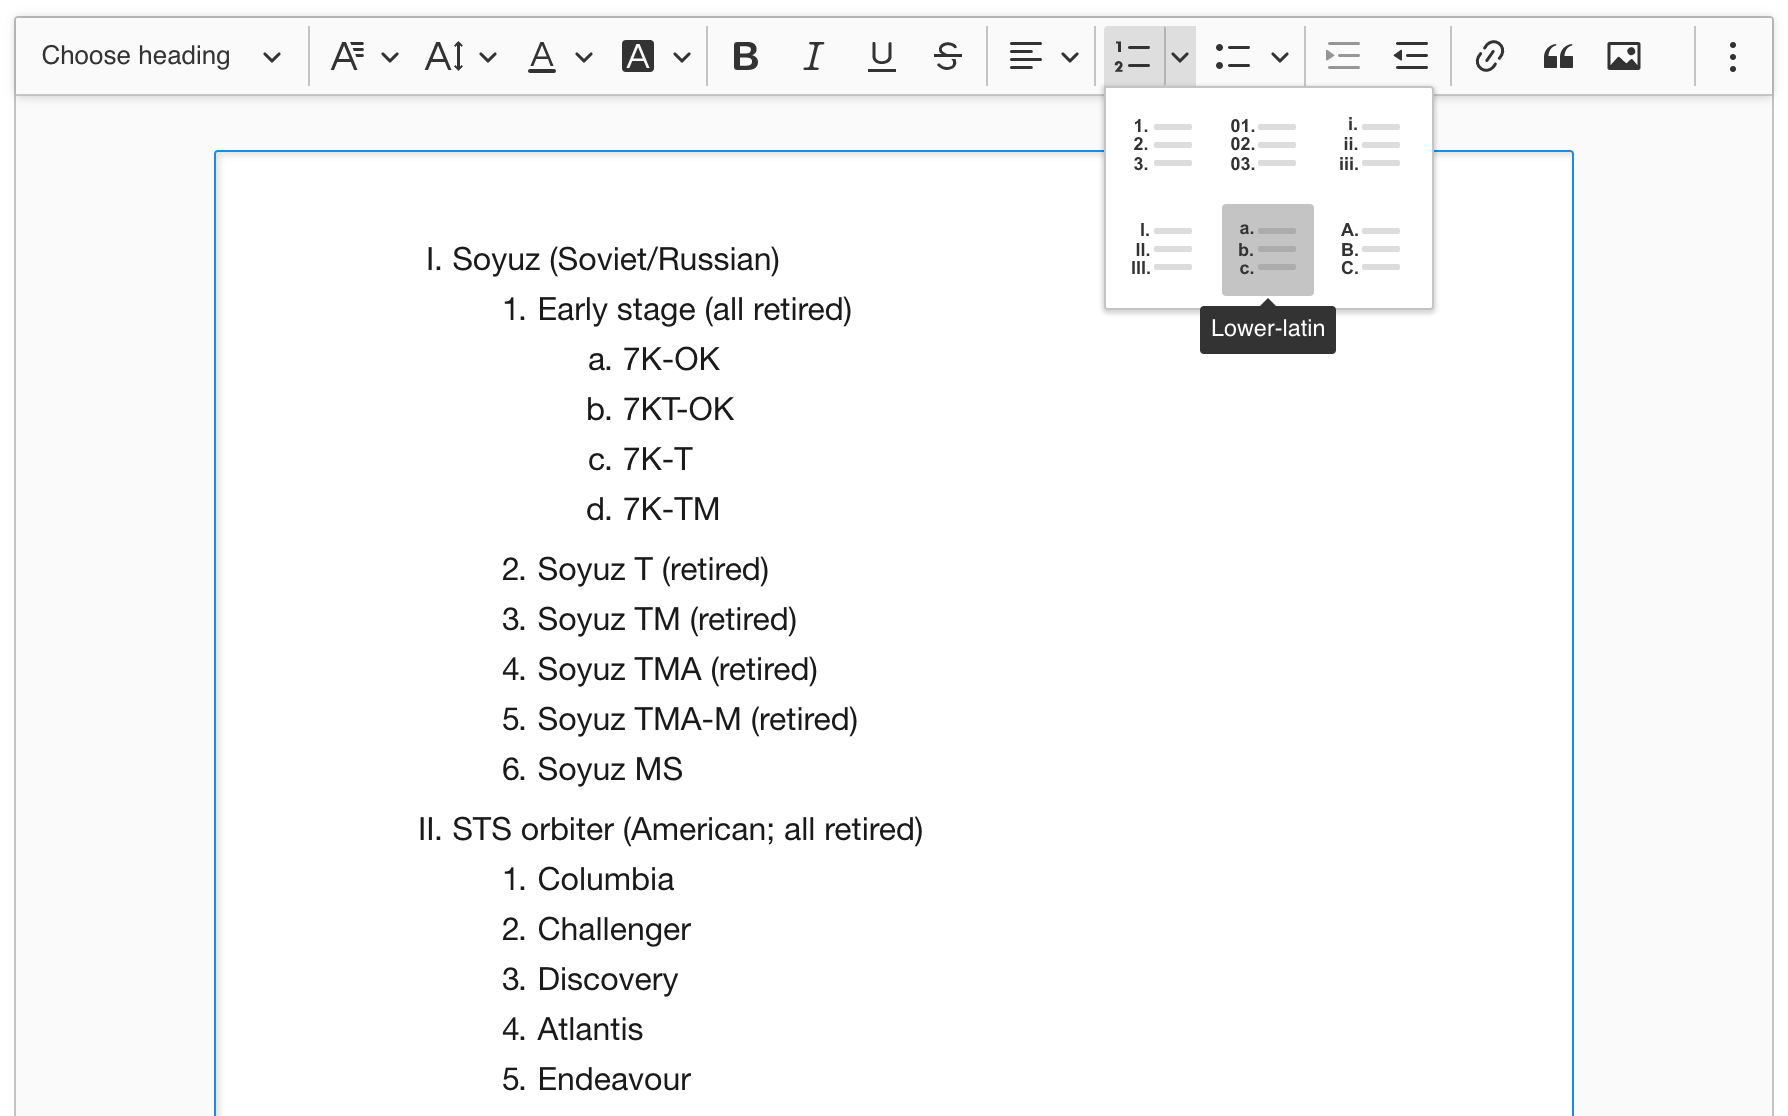Click the bulleted list icon
This screenshot has width=1788, height=1116.
(1233, 56)
